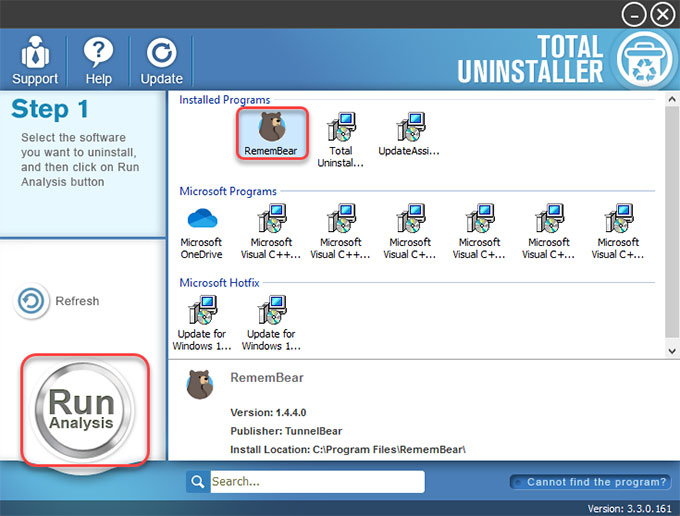Click the 'Installed Programs' section header
680x516 pixels.
click(x=225, y=100)
